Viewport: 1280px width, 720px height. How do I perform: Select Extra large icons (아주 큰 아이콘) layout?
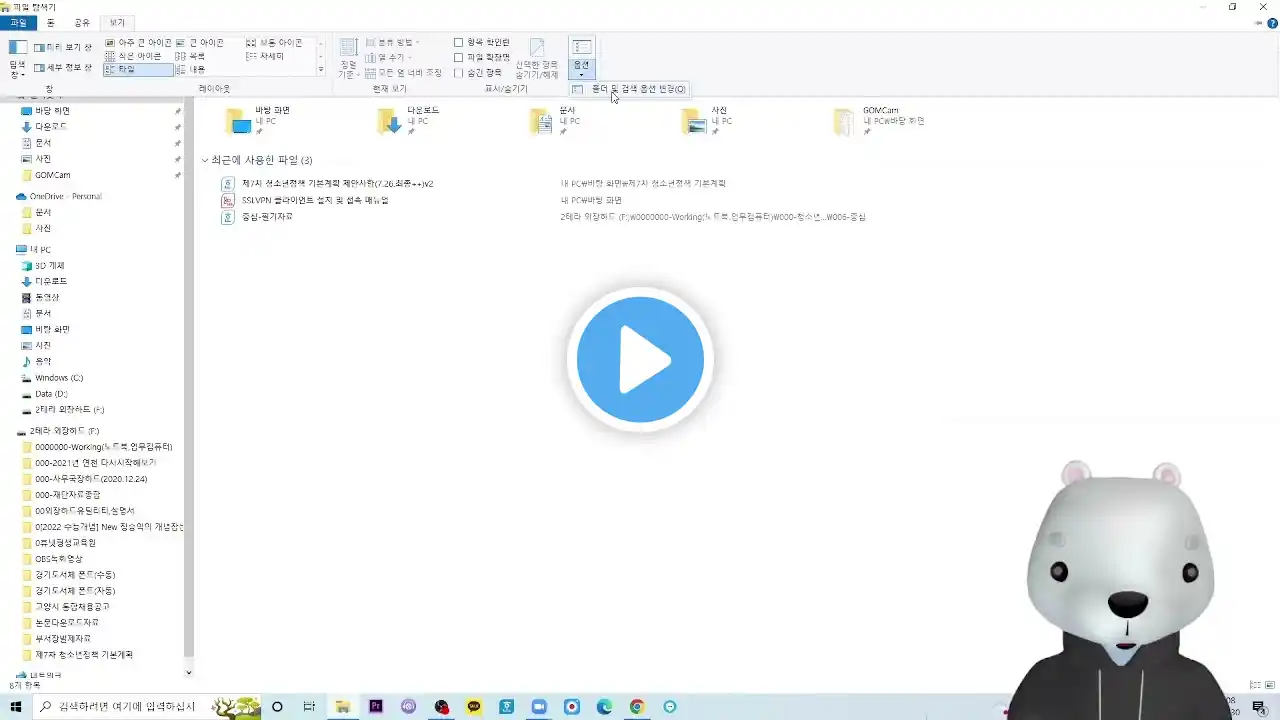(x=138, y=43)
